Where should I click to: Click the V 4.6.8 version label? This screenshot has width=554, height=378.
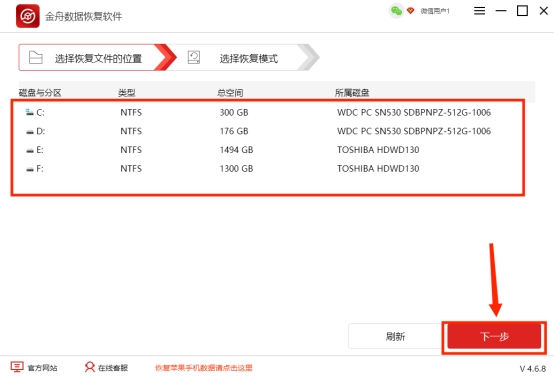pyautogui.click(x=533, y=369)
